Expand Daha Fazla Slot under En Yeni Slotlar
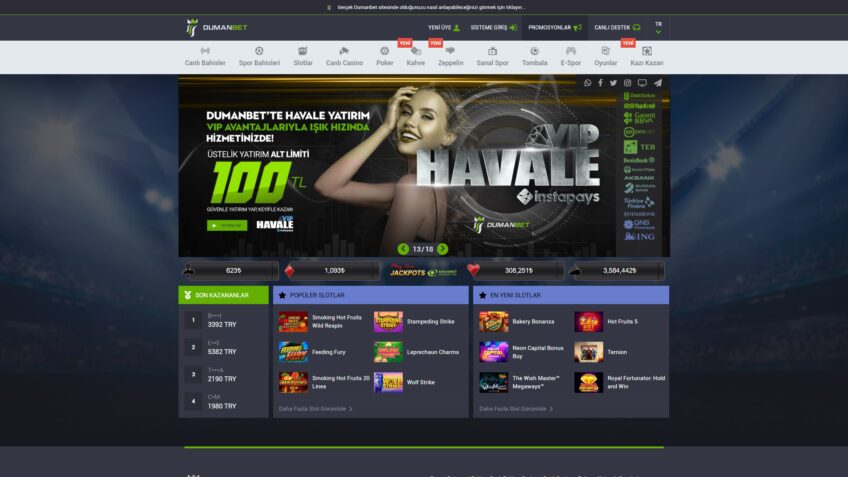848x477 pixels. tap(516, 408)
